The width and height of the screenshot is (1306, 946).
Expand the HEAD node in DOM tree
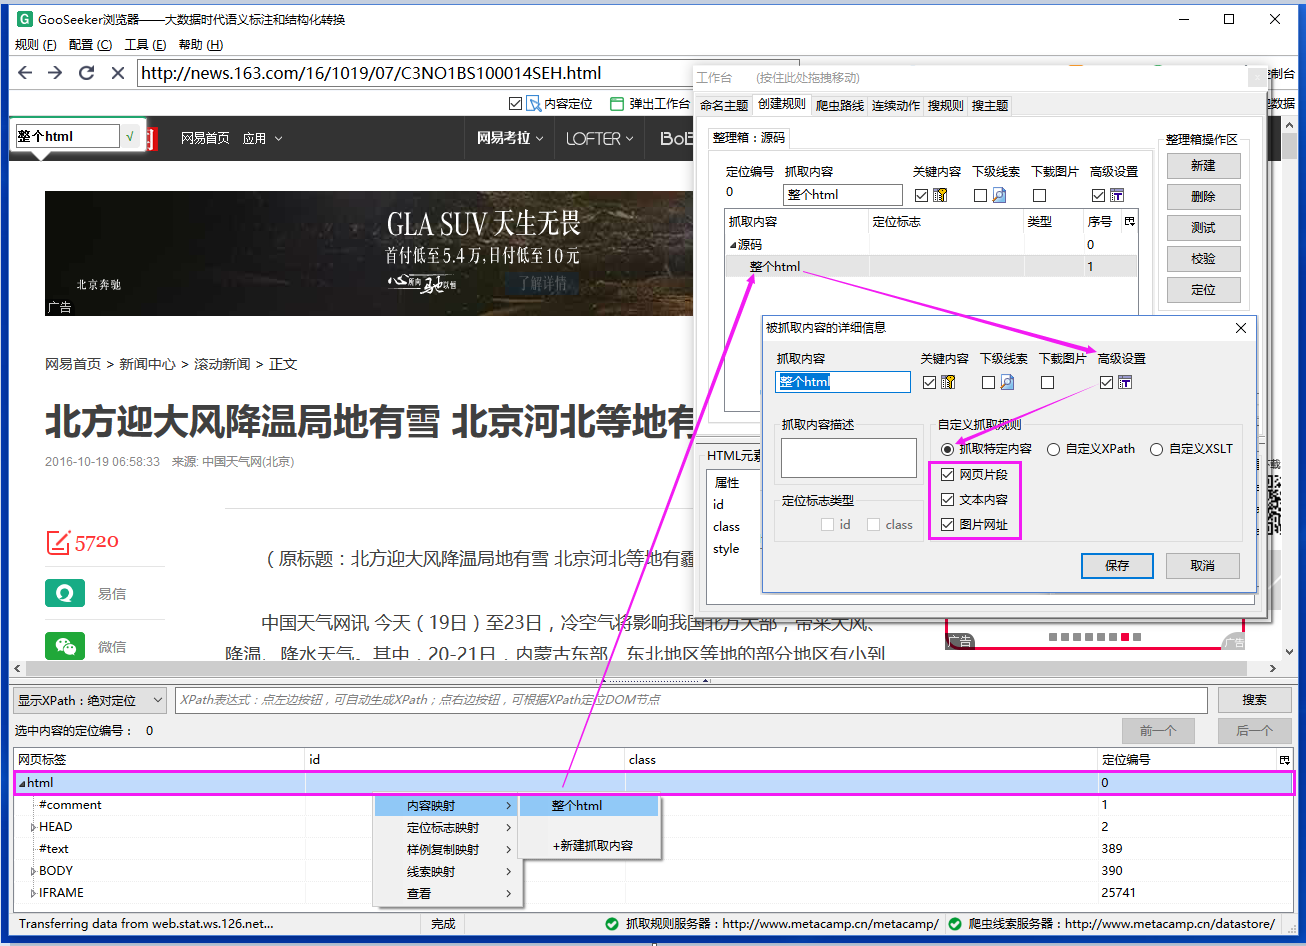(34, 827)
